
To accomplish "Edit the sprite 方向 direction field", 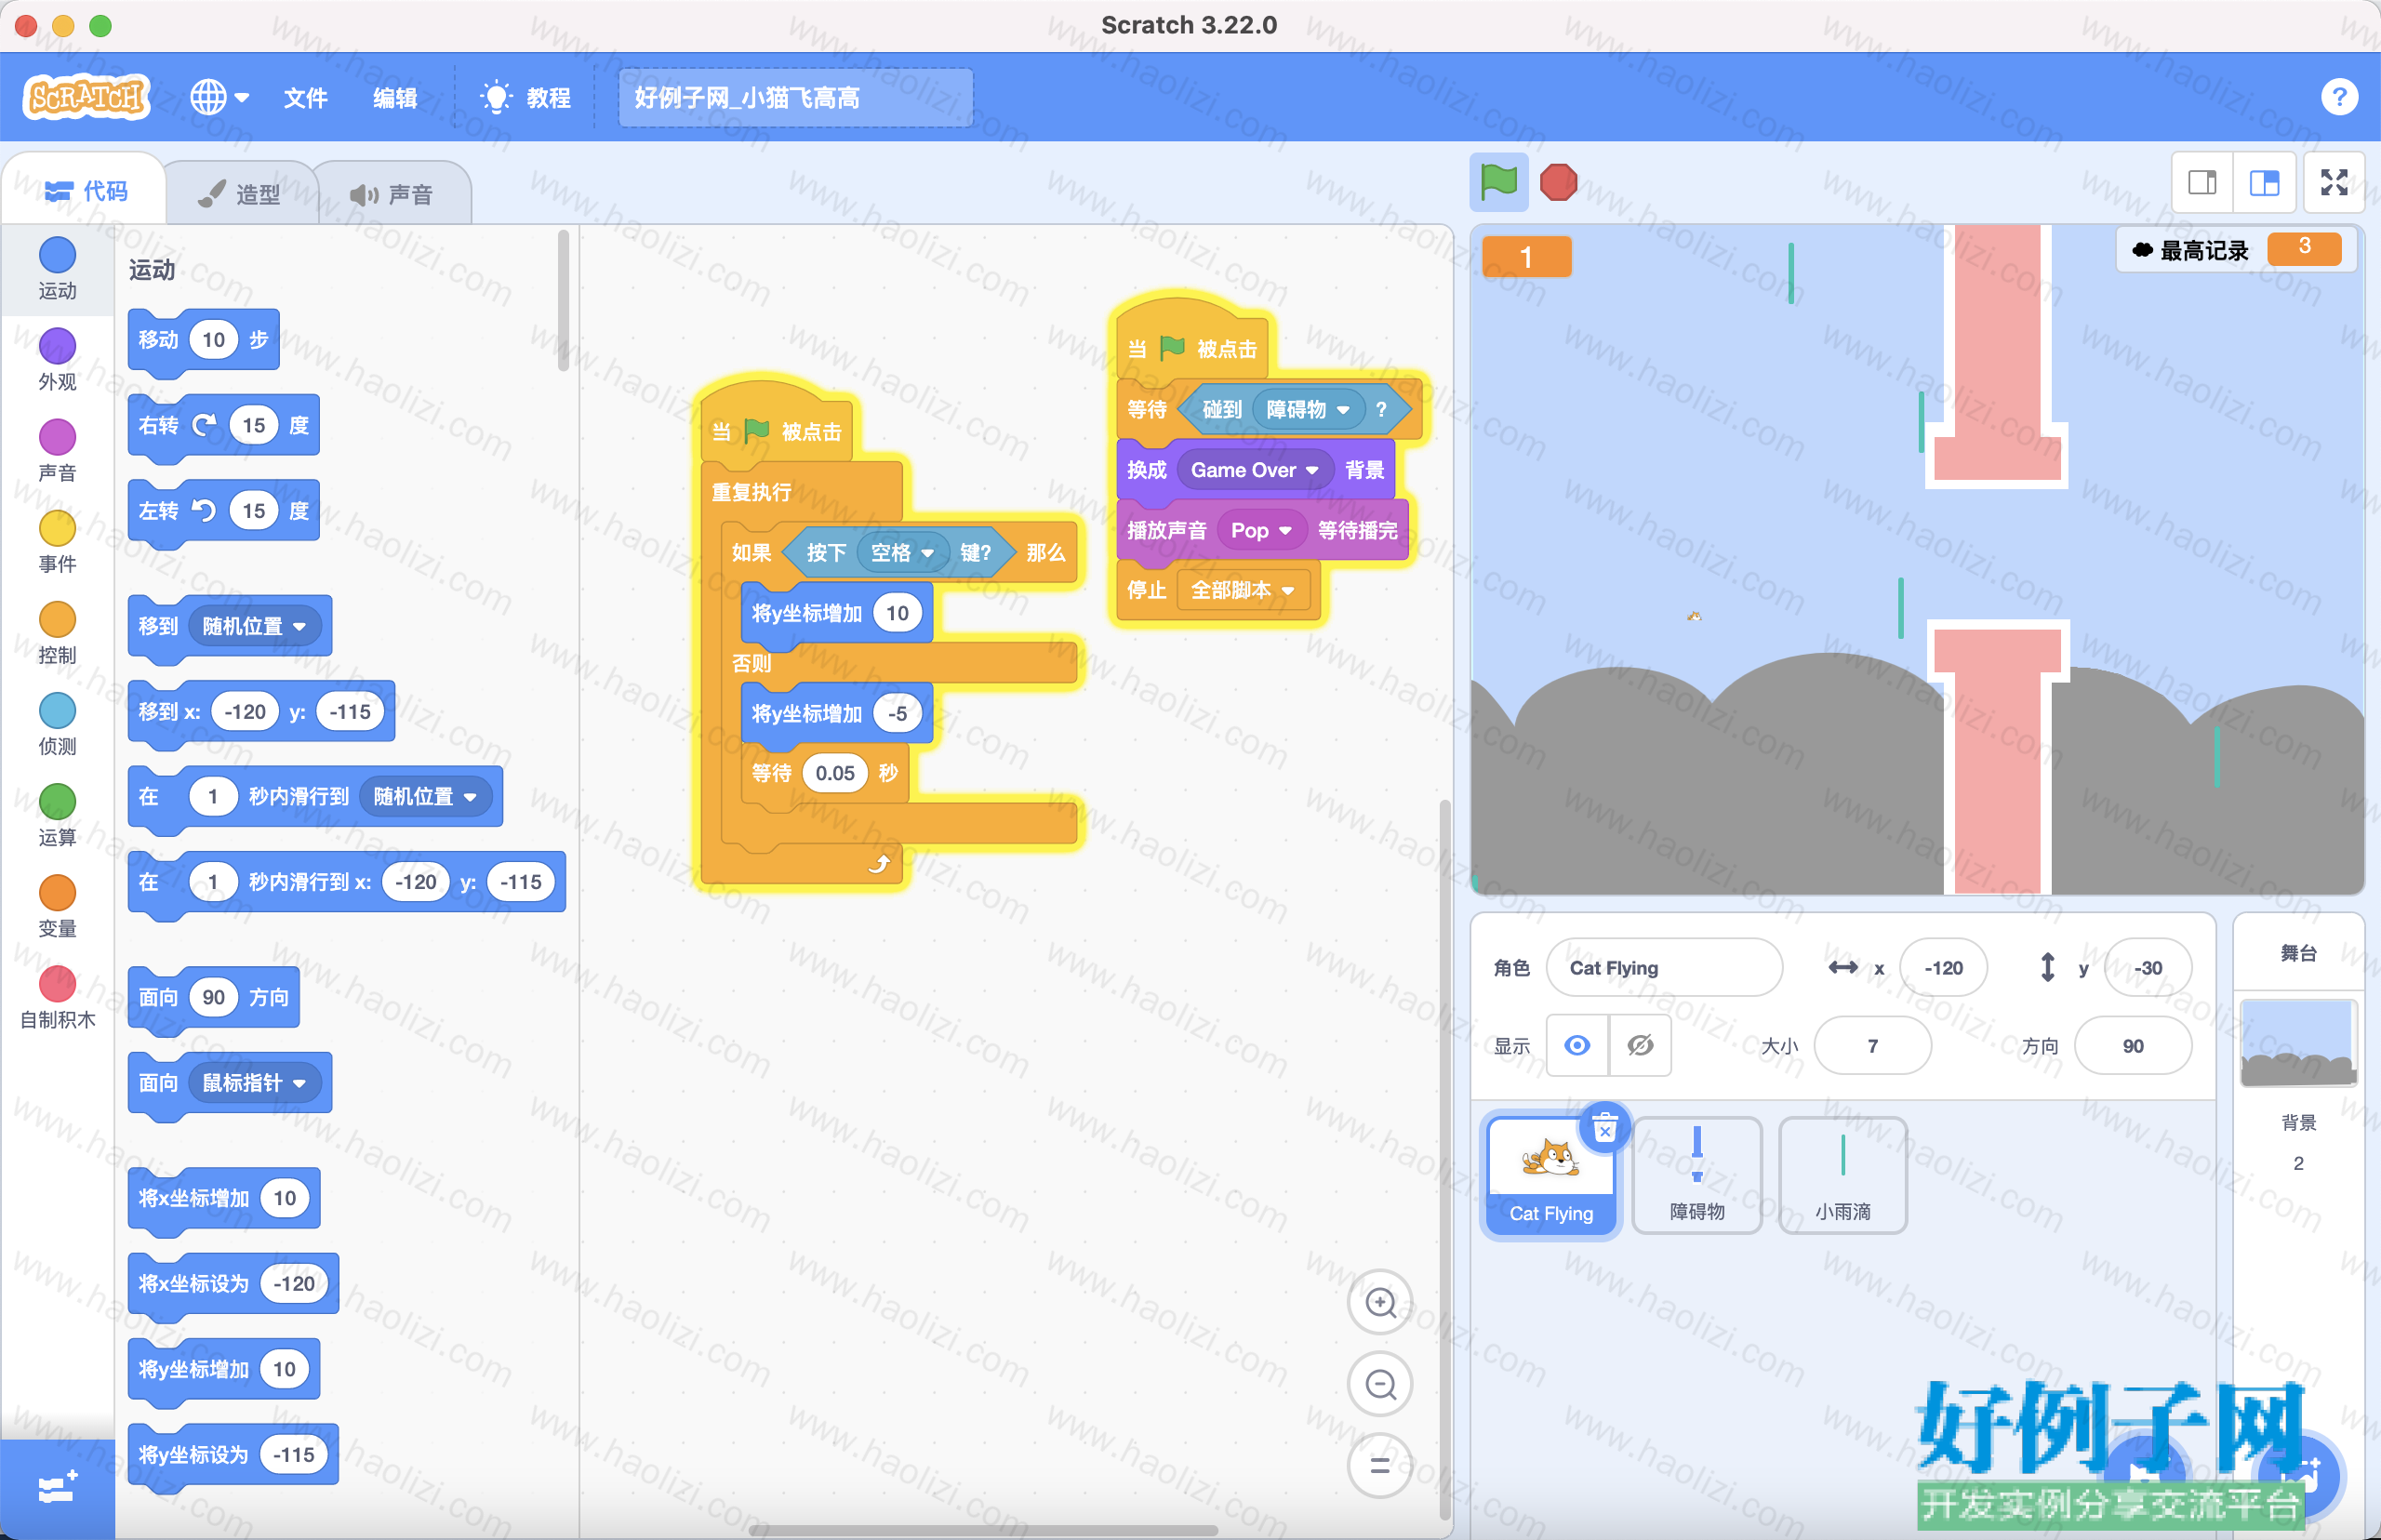I will pyautogui.click(x=2133, y=1045).
